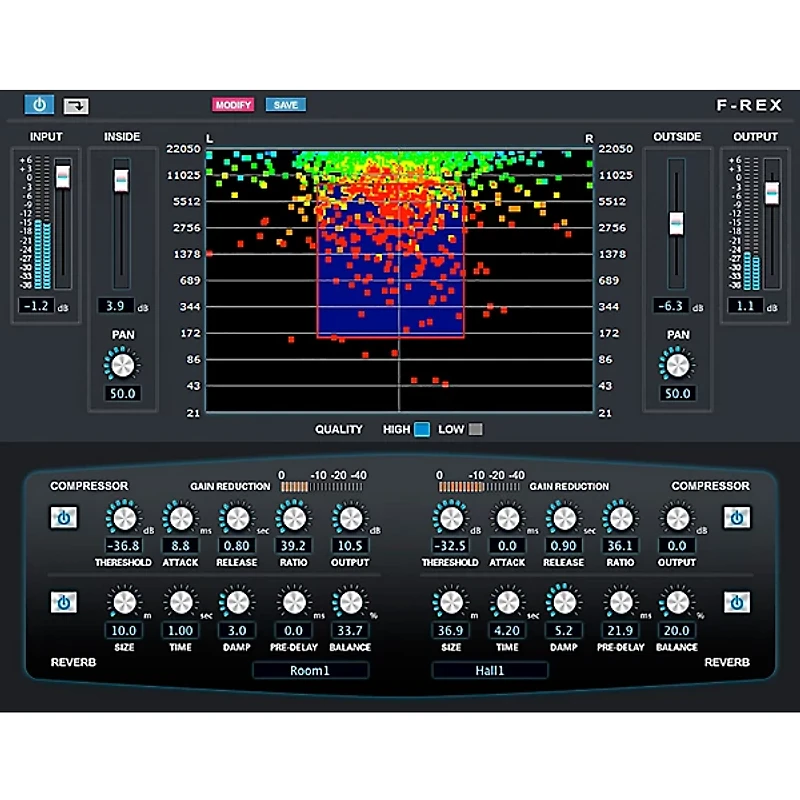This screenshot has height=800, width=800.
Task: Click the OUTSIDE level fader handle
Action: [x=677, y=222]
